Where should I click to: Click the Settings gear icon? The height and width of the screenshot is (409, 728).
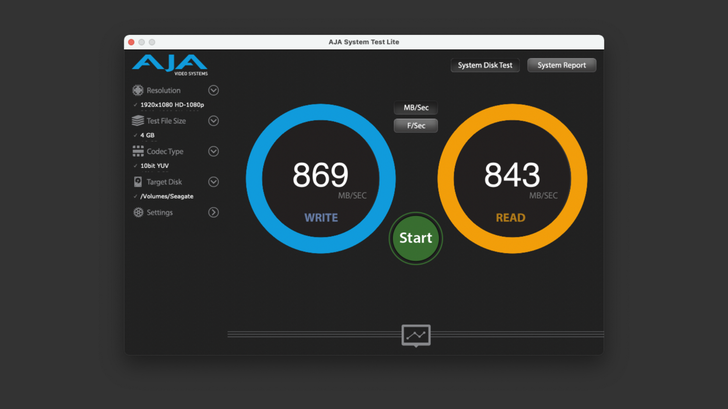pos(138,212)
